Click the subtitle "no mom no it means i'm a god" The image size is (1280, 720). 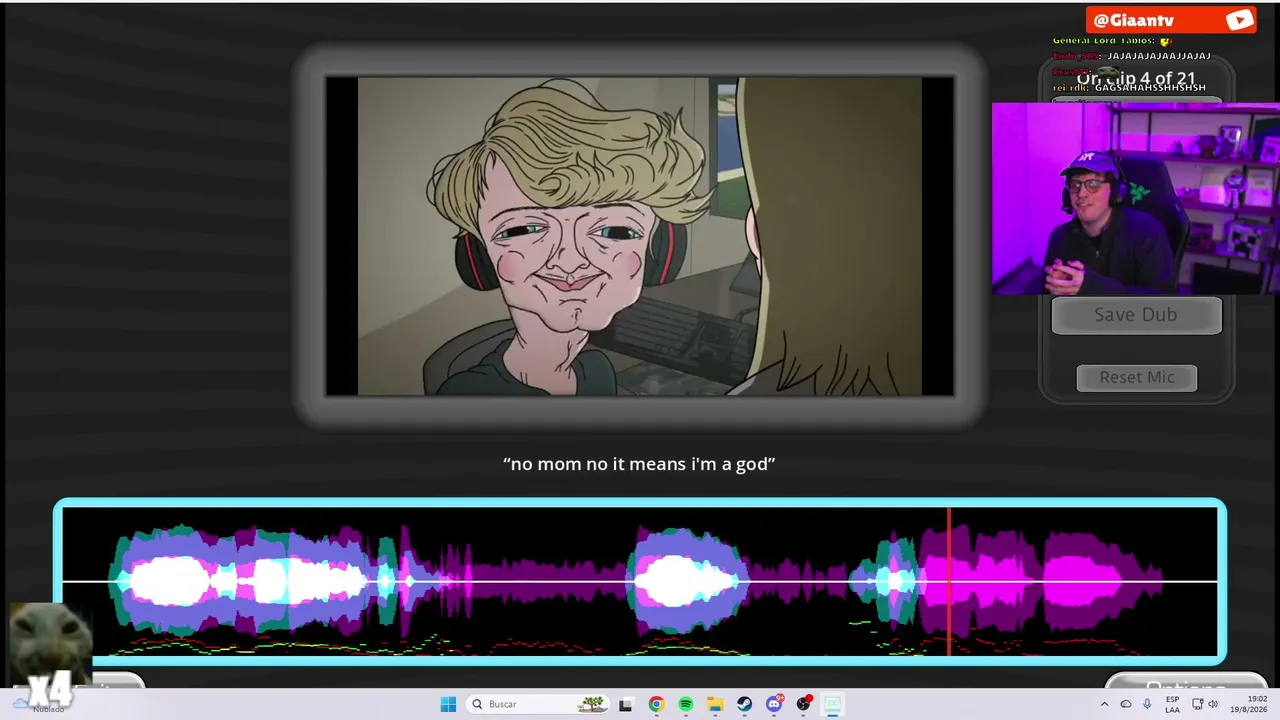(x=639, y=464)
